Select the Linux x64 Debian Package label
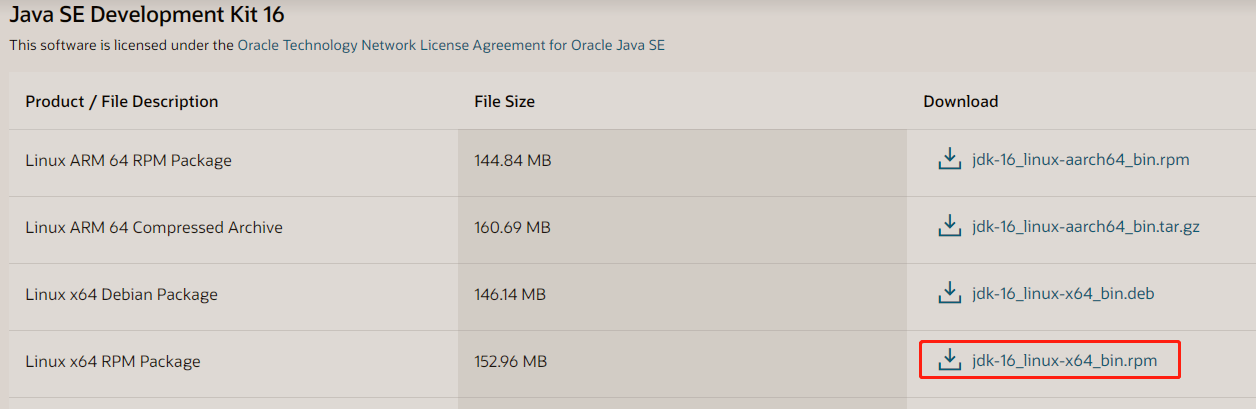Screen dimensions: 1256x409 pyautogui.click(x=121, y=294)
